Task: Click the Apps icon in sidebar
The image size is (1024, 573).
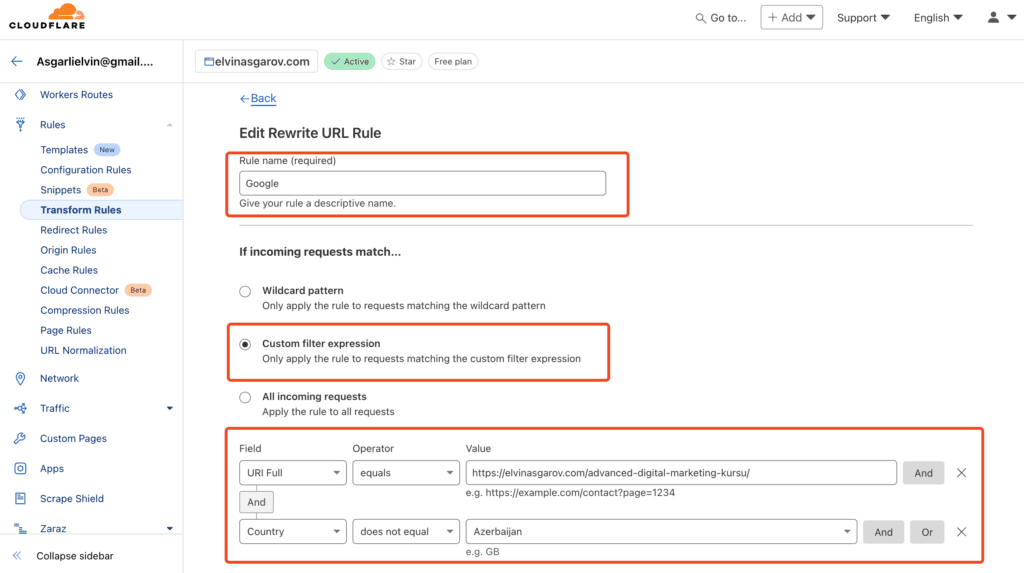Action: click(20, 468)
